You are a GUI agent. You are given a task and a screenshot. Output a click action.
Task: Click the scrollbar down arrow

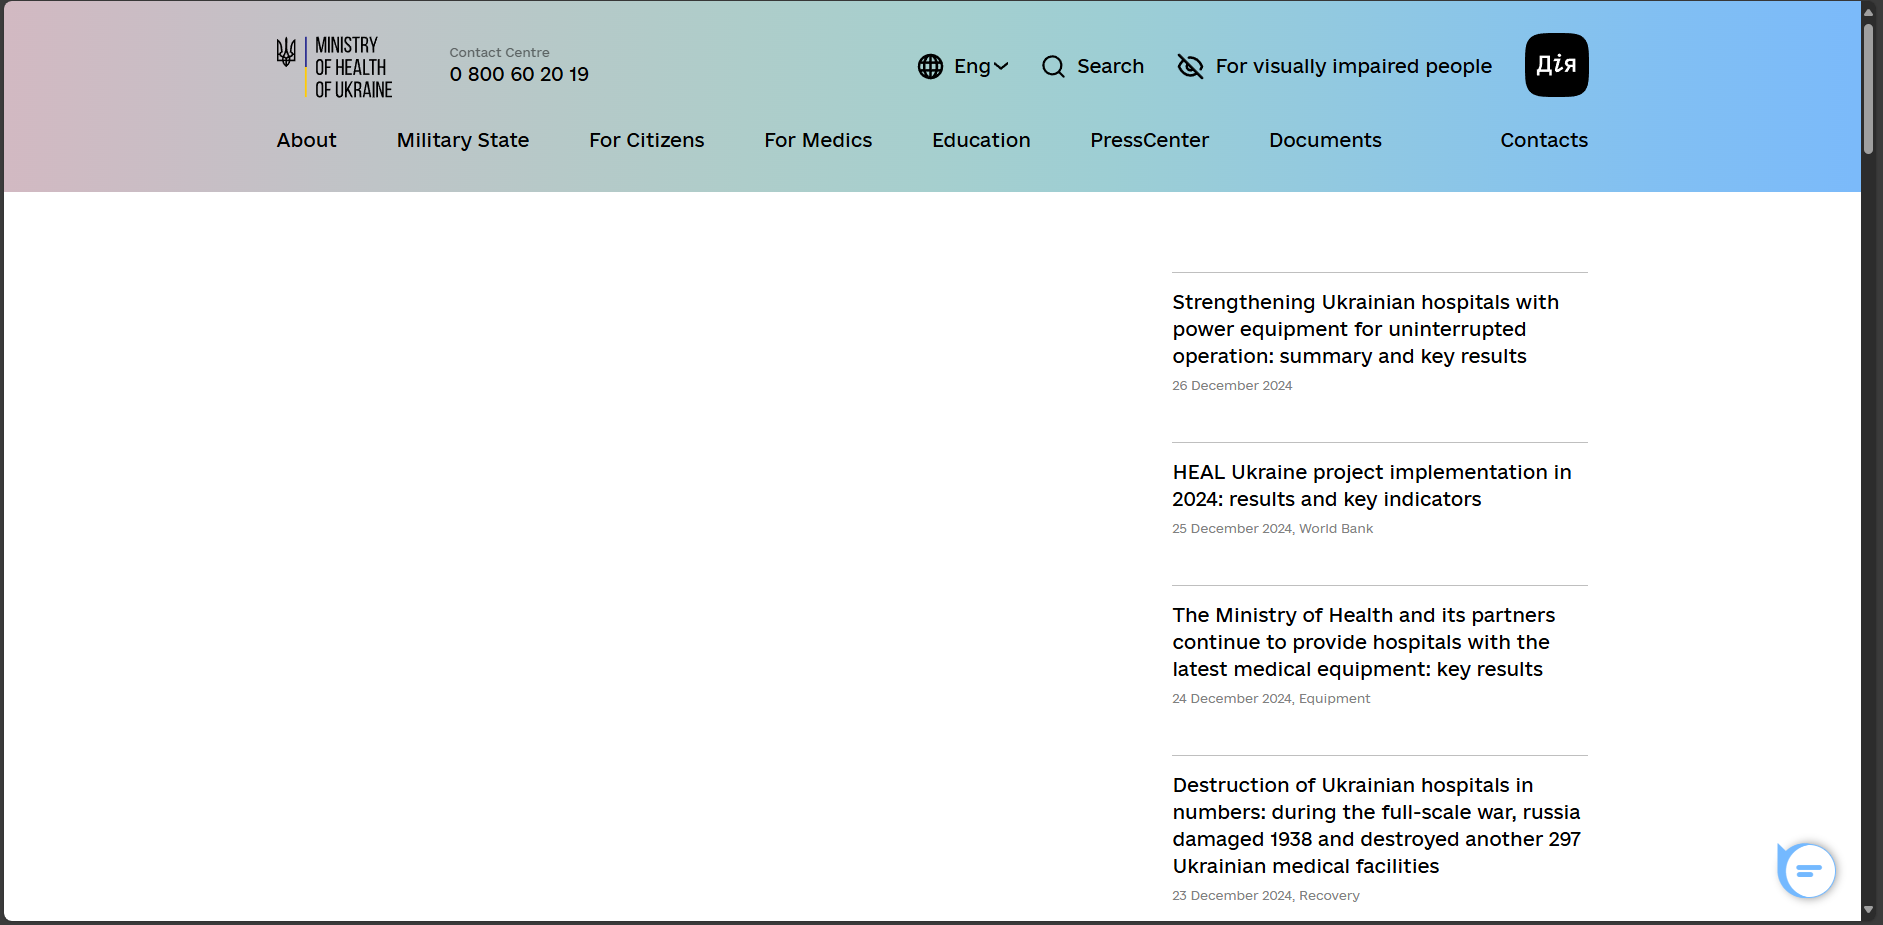(1868, 911)
